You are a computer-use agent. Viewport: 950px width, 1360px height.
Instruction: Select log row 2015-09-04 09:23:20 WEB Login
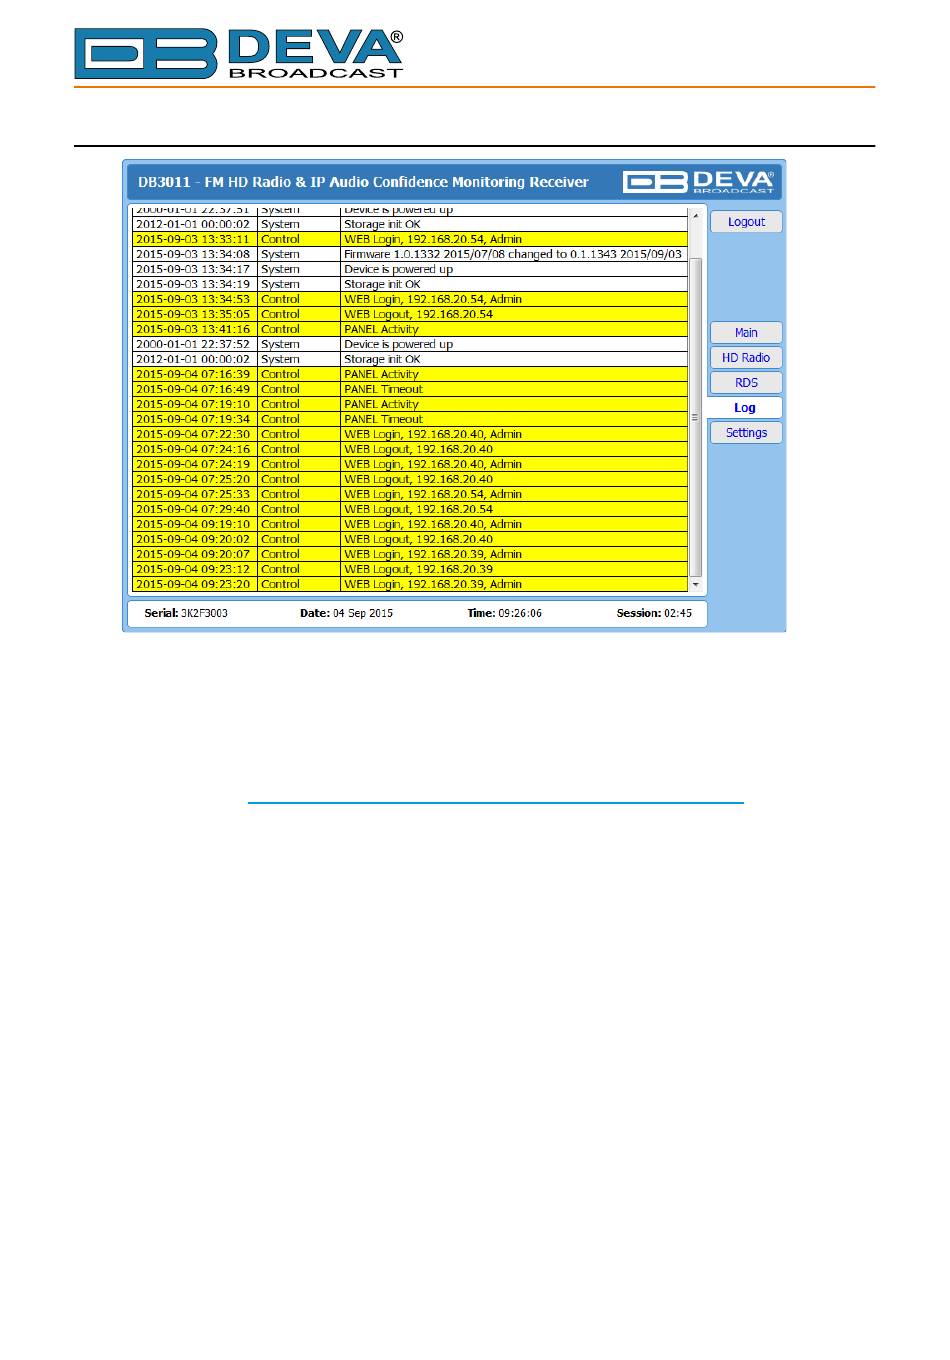[410, 584]
